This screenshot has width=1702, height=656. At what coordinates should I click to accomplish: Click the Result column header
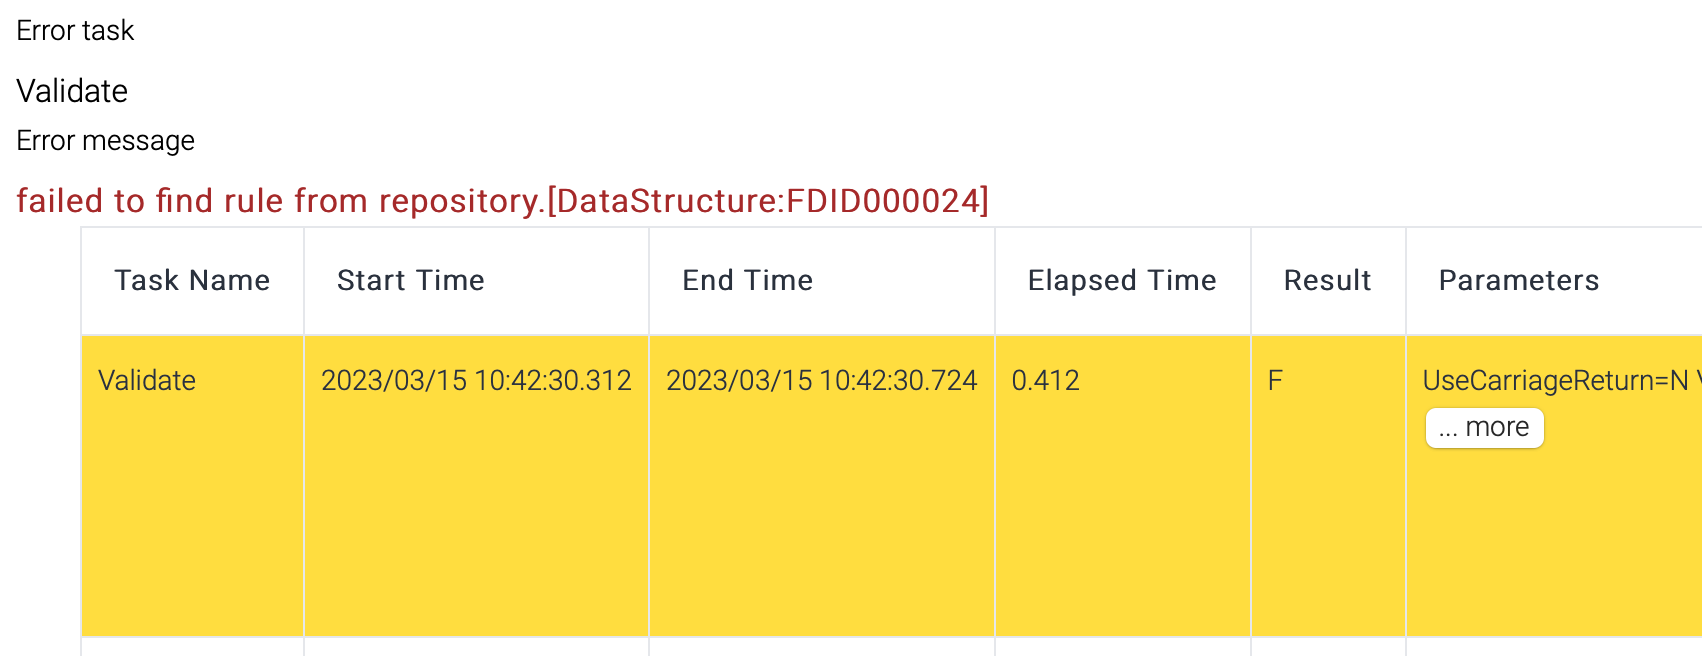1327,281
